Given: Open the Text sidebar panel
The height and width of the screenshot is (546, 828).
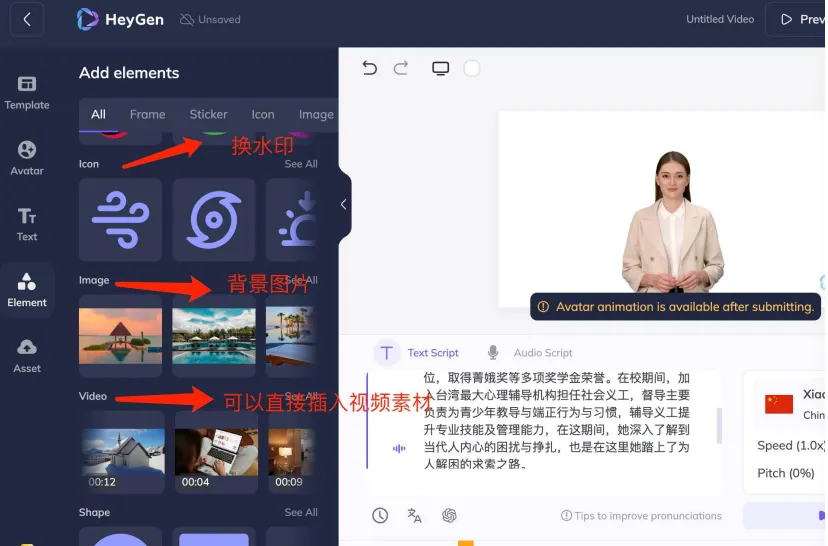Looking at the screenshot, I should pyautogui.click(x=27, y=224).
